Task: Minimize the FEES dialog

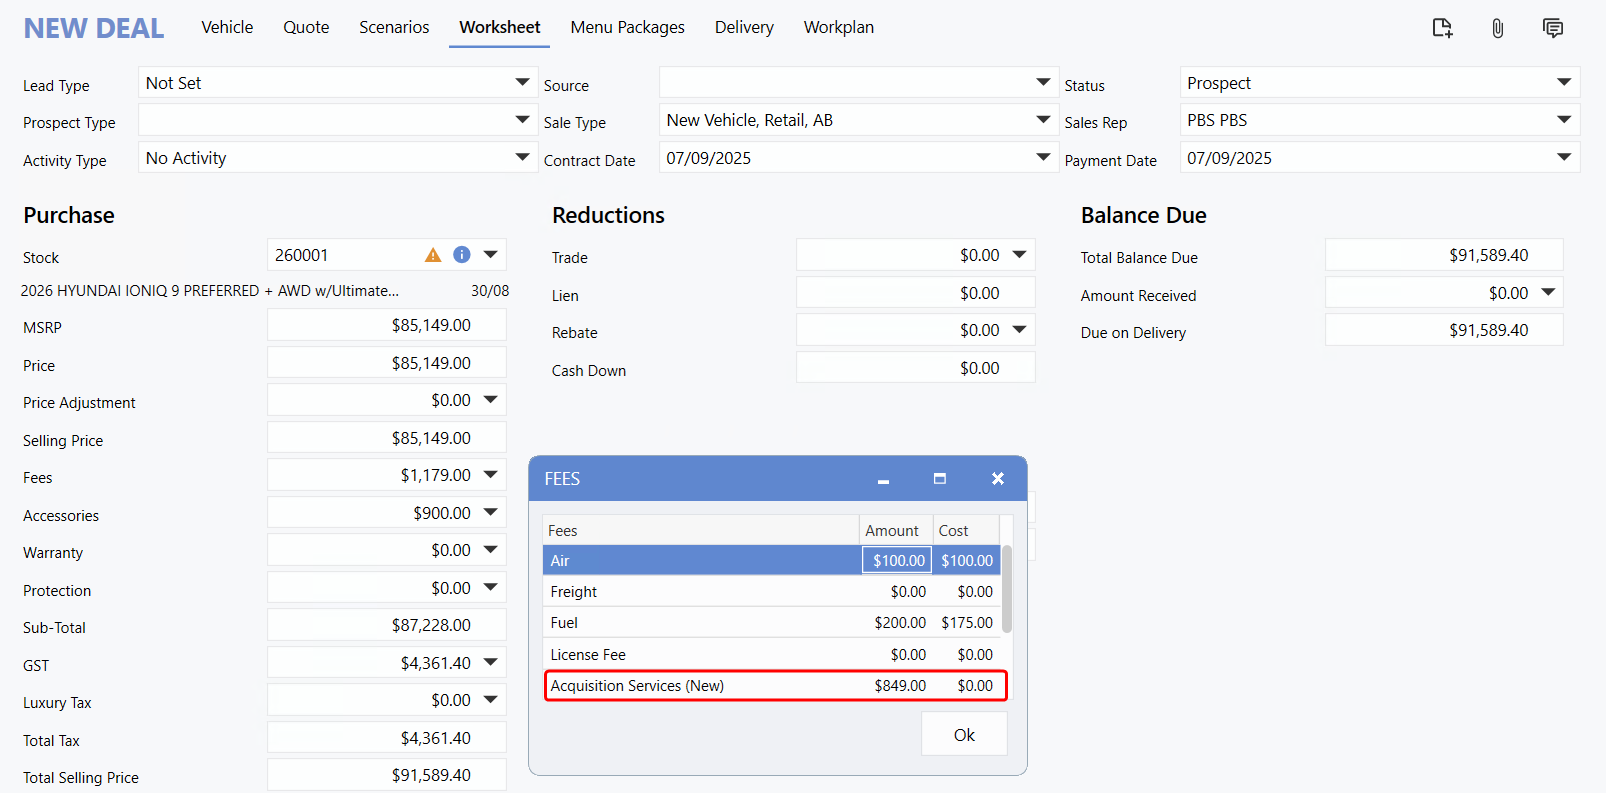Action: pyautogui.click(x=883, y=480)
